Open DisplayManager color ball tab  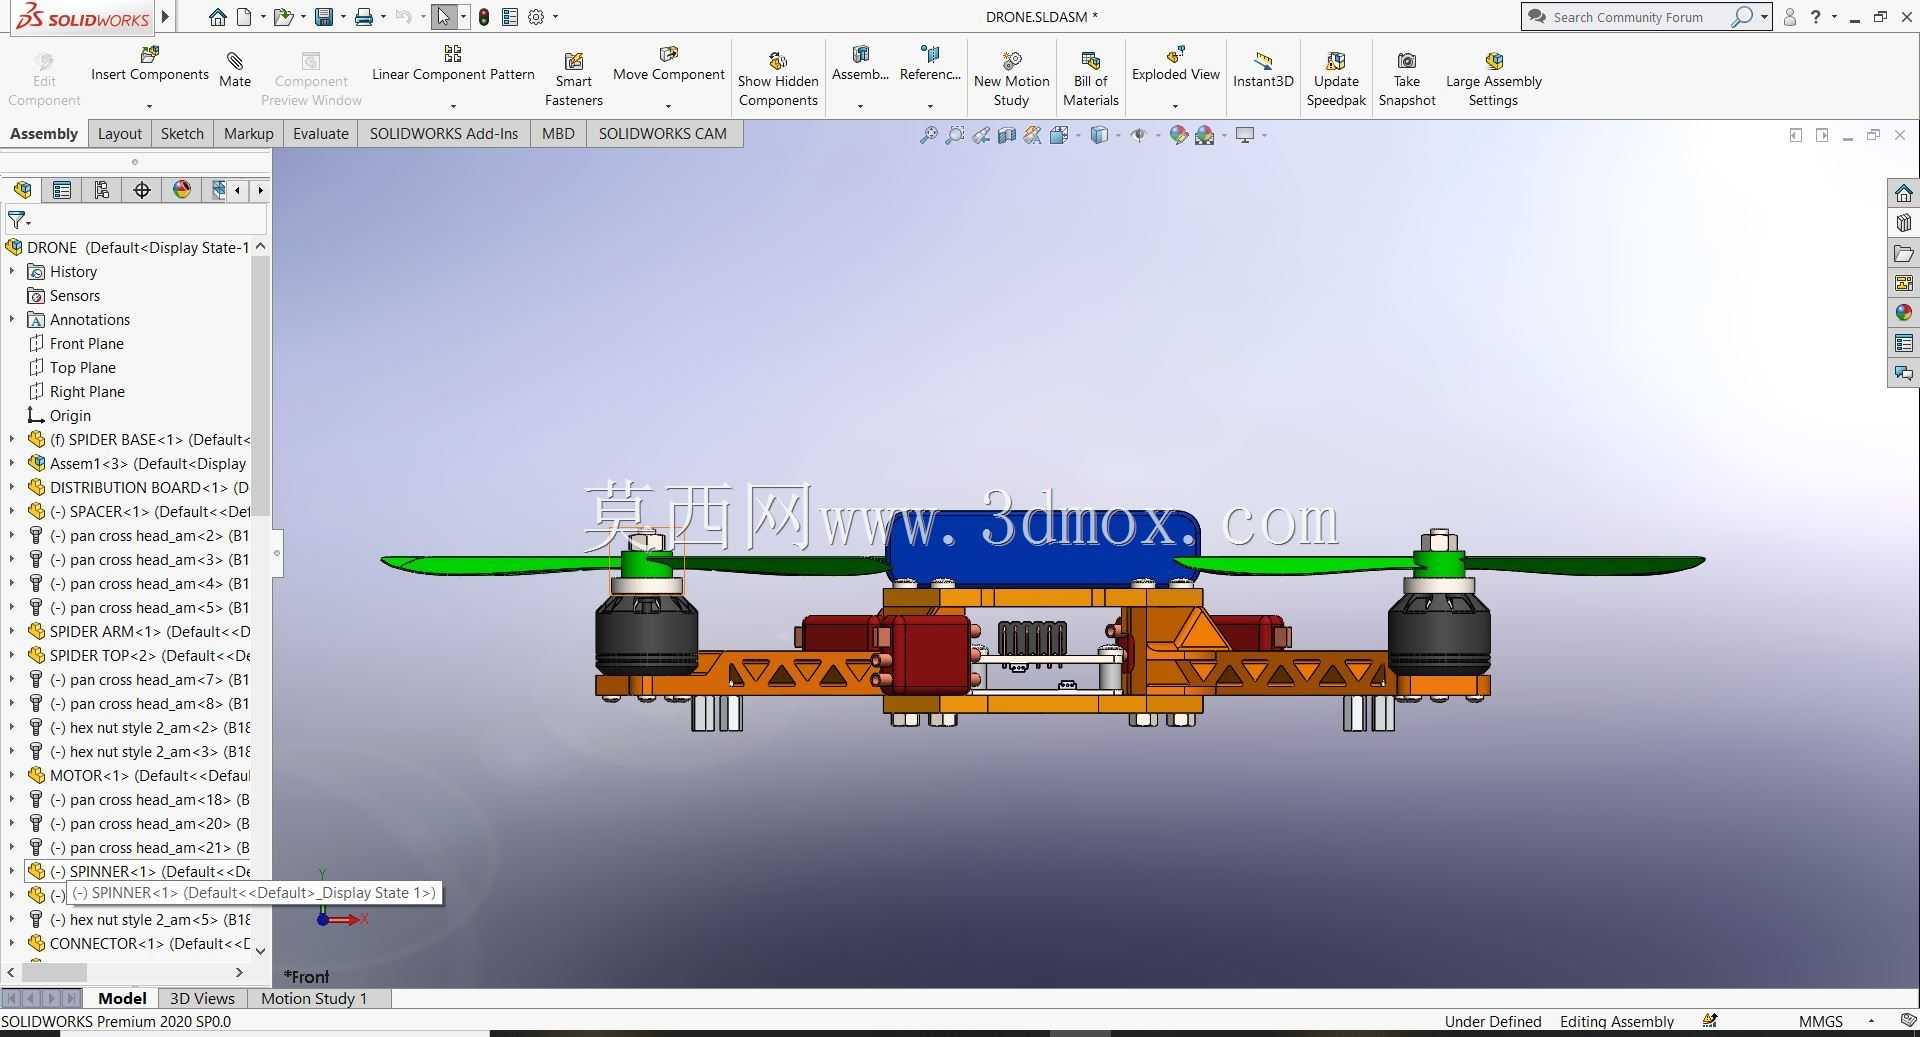point(182,190)
